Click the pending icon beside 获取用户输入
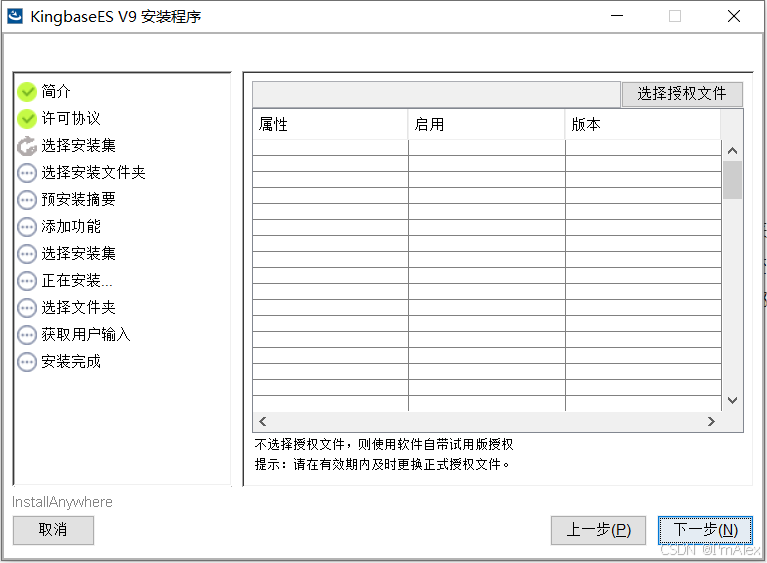The height and width of the screenshot is (563, 767). click(27, 335)
